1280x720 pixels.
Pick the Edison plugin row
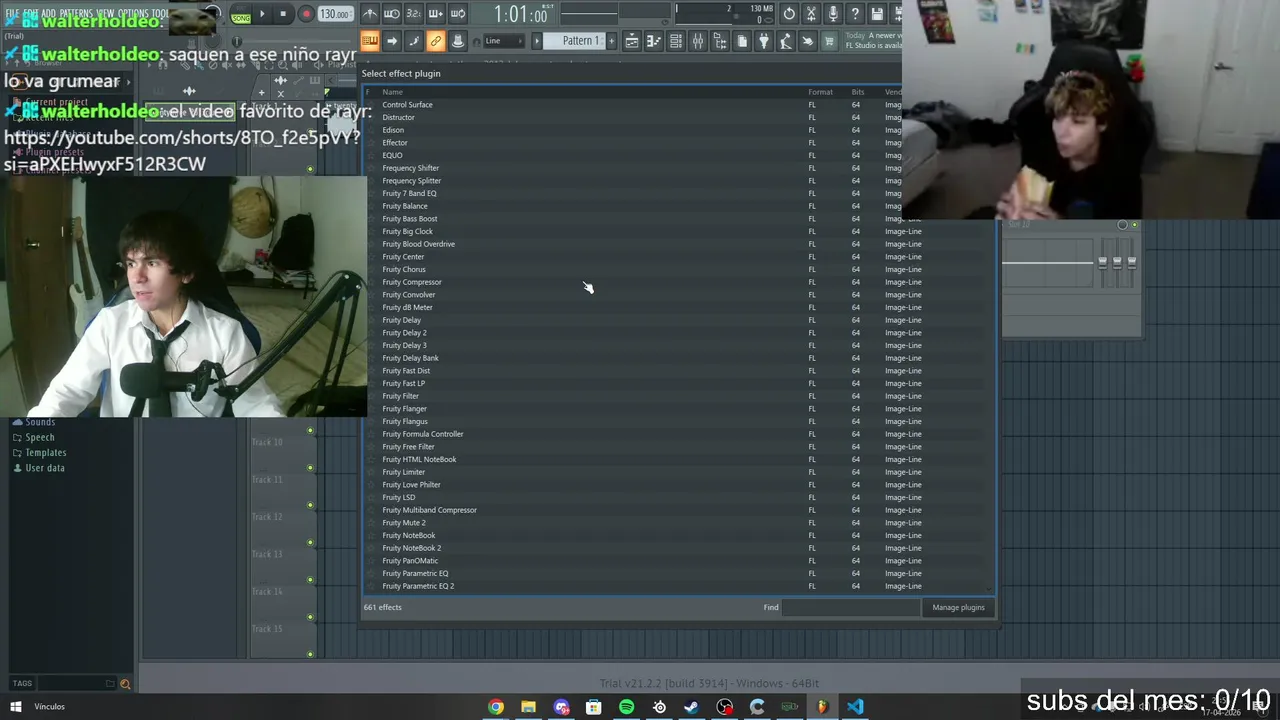(677, 130)
